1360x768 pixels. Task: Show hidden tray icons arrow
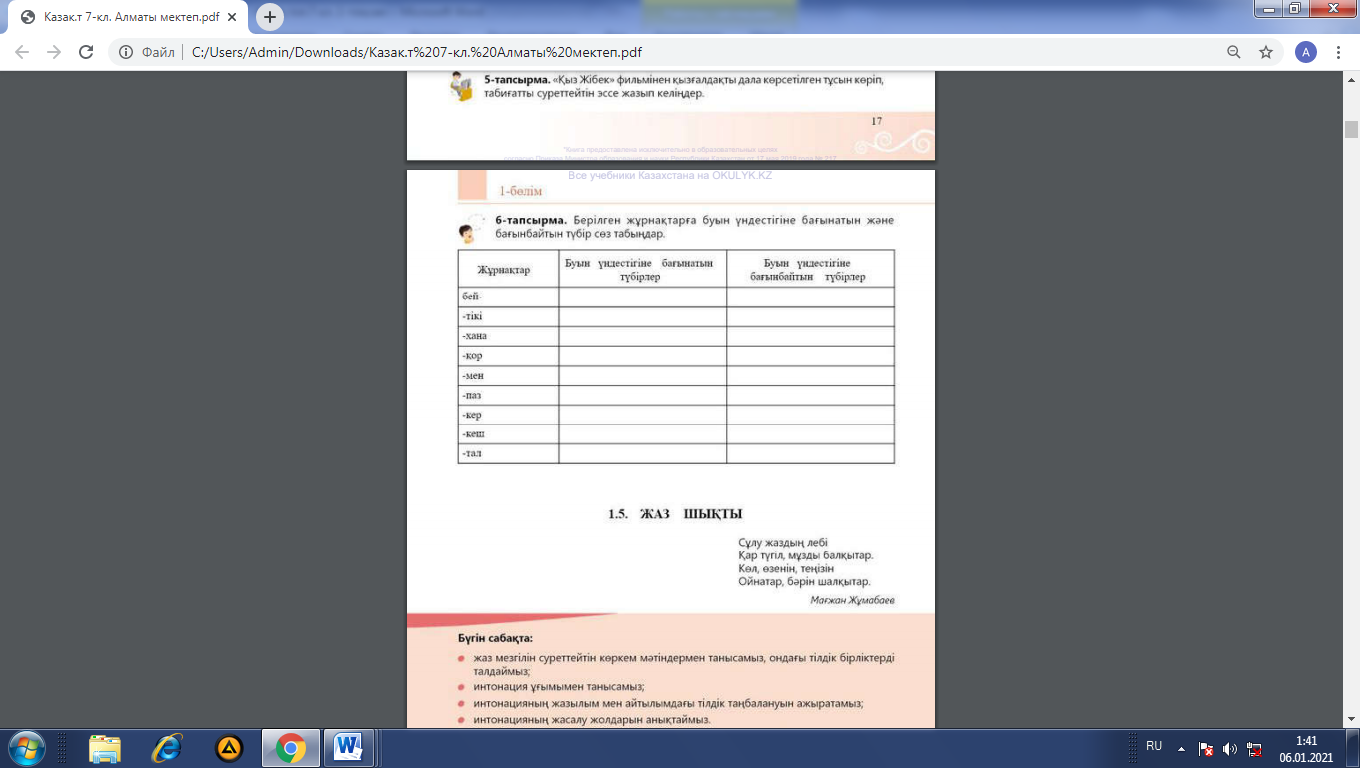1181,747
